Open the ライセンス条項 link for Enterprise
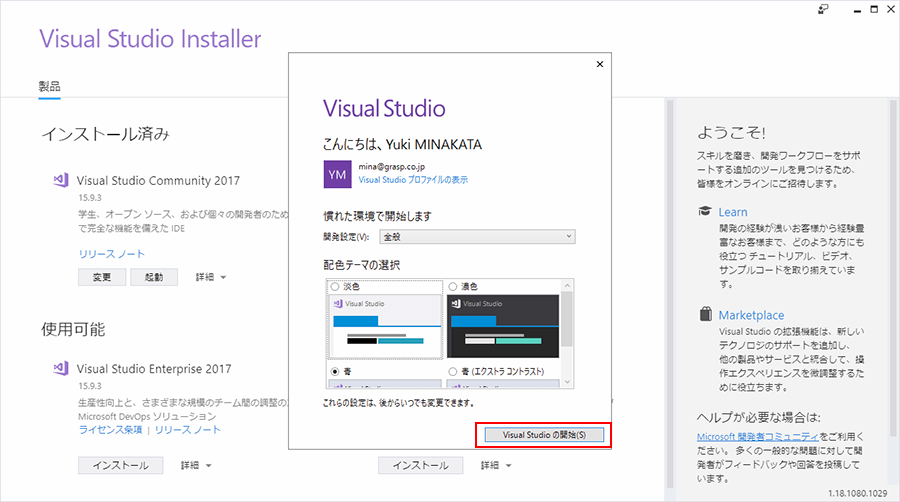Screen dimensions: 900x502 coord(110,430)
